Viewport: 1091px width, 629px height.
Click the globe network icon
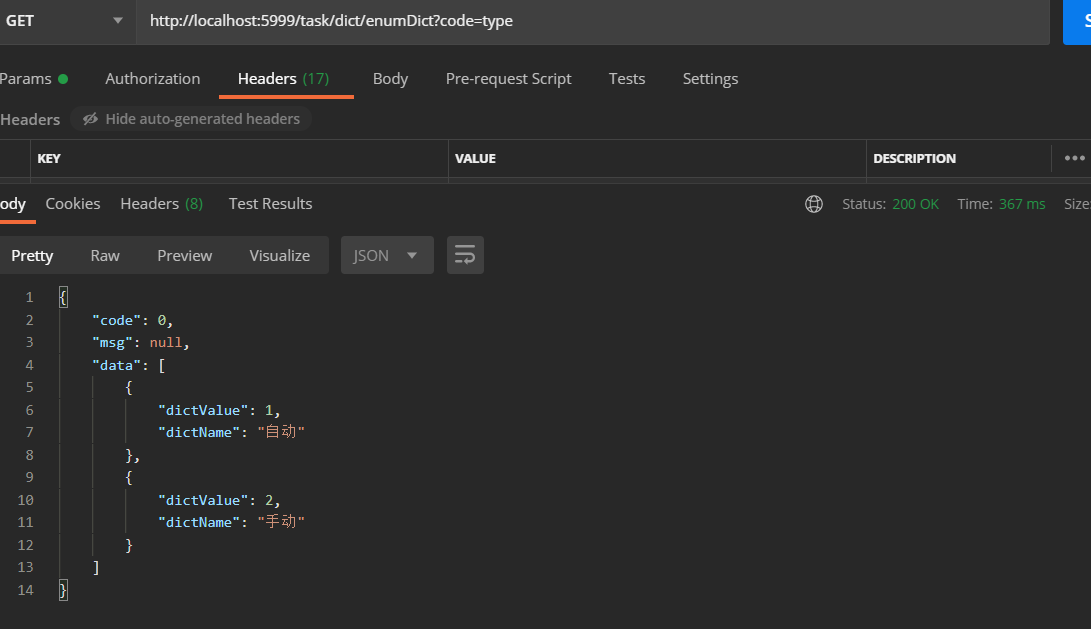click(x=814, y=204)
